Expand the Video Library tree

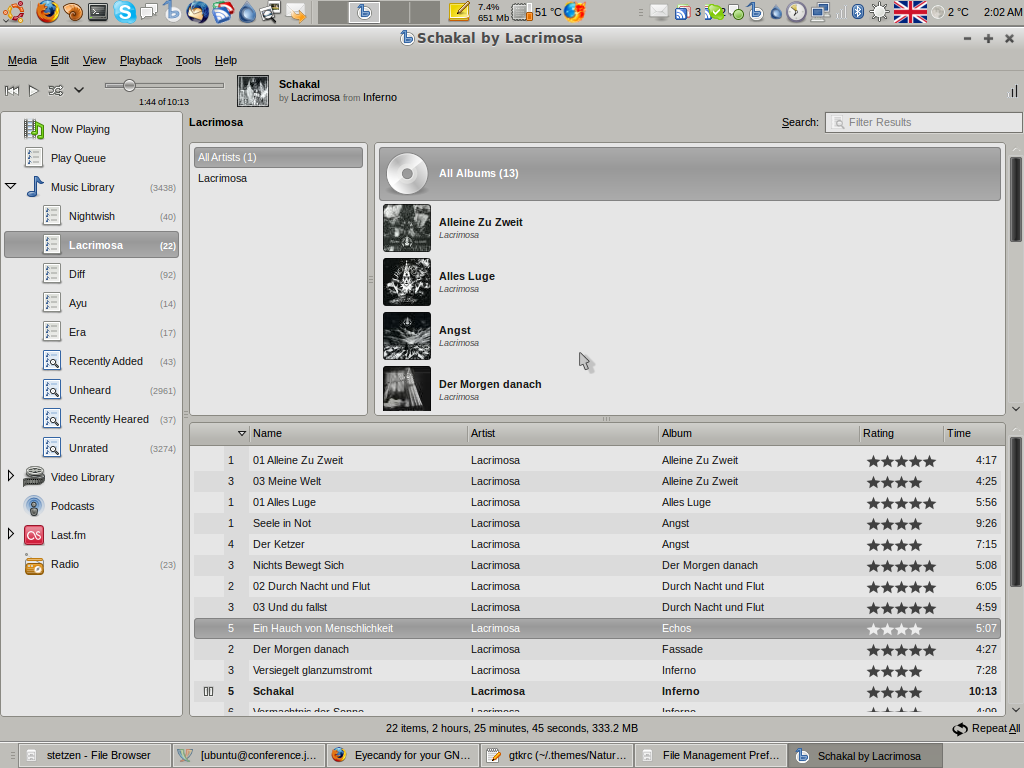10,477
